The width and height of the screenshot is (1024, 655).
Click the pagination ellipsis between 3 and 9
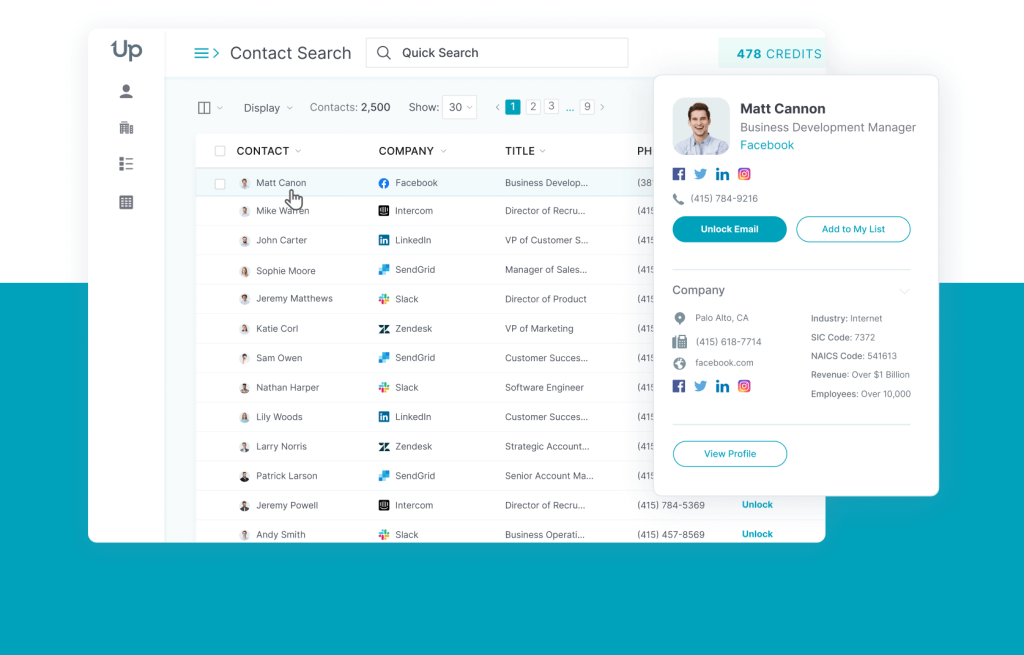click(569, 108)
